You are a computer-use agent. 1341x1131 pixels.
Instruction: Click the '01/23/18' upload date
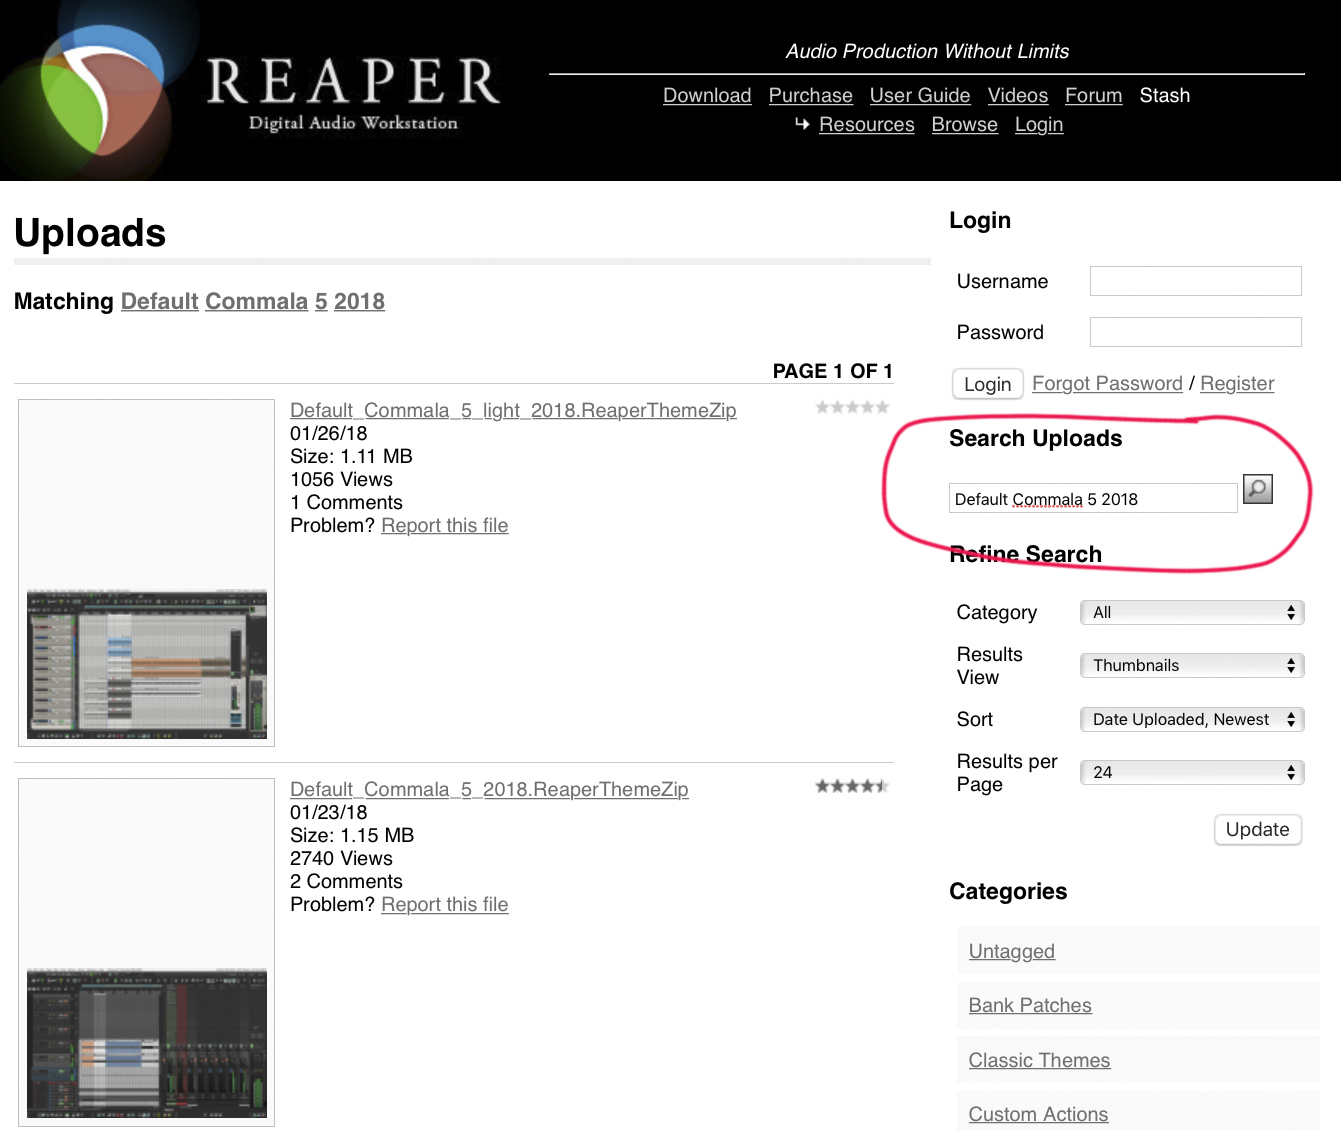pos(329,812)
